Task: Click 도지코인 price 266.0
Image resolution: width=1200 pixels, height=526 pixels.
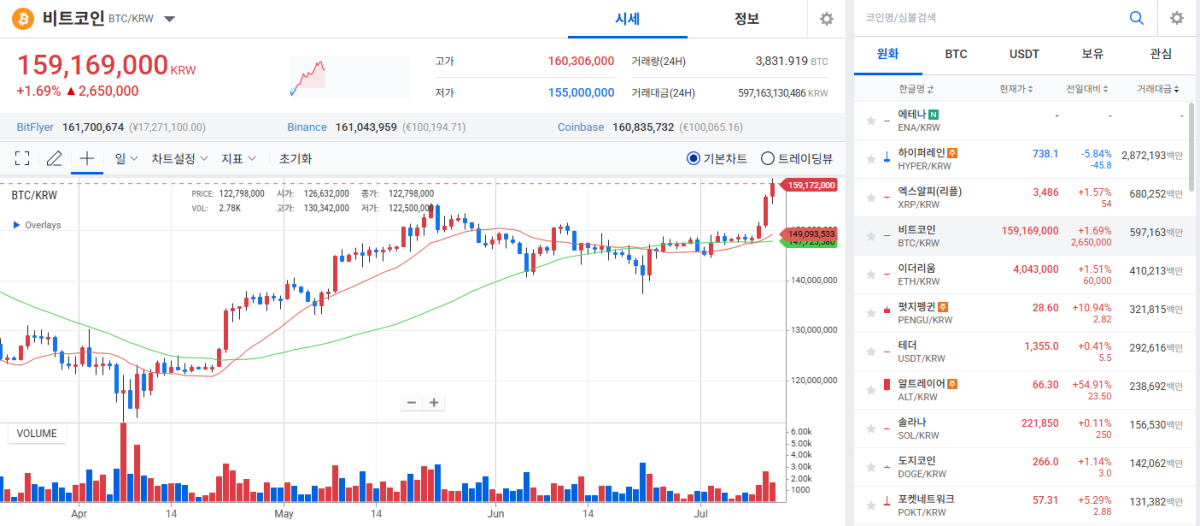Action: pos(1045,461)
